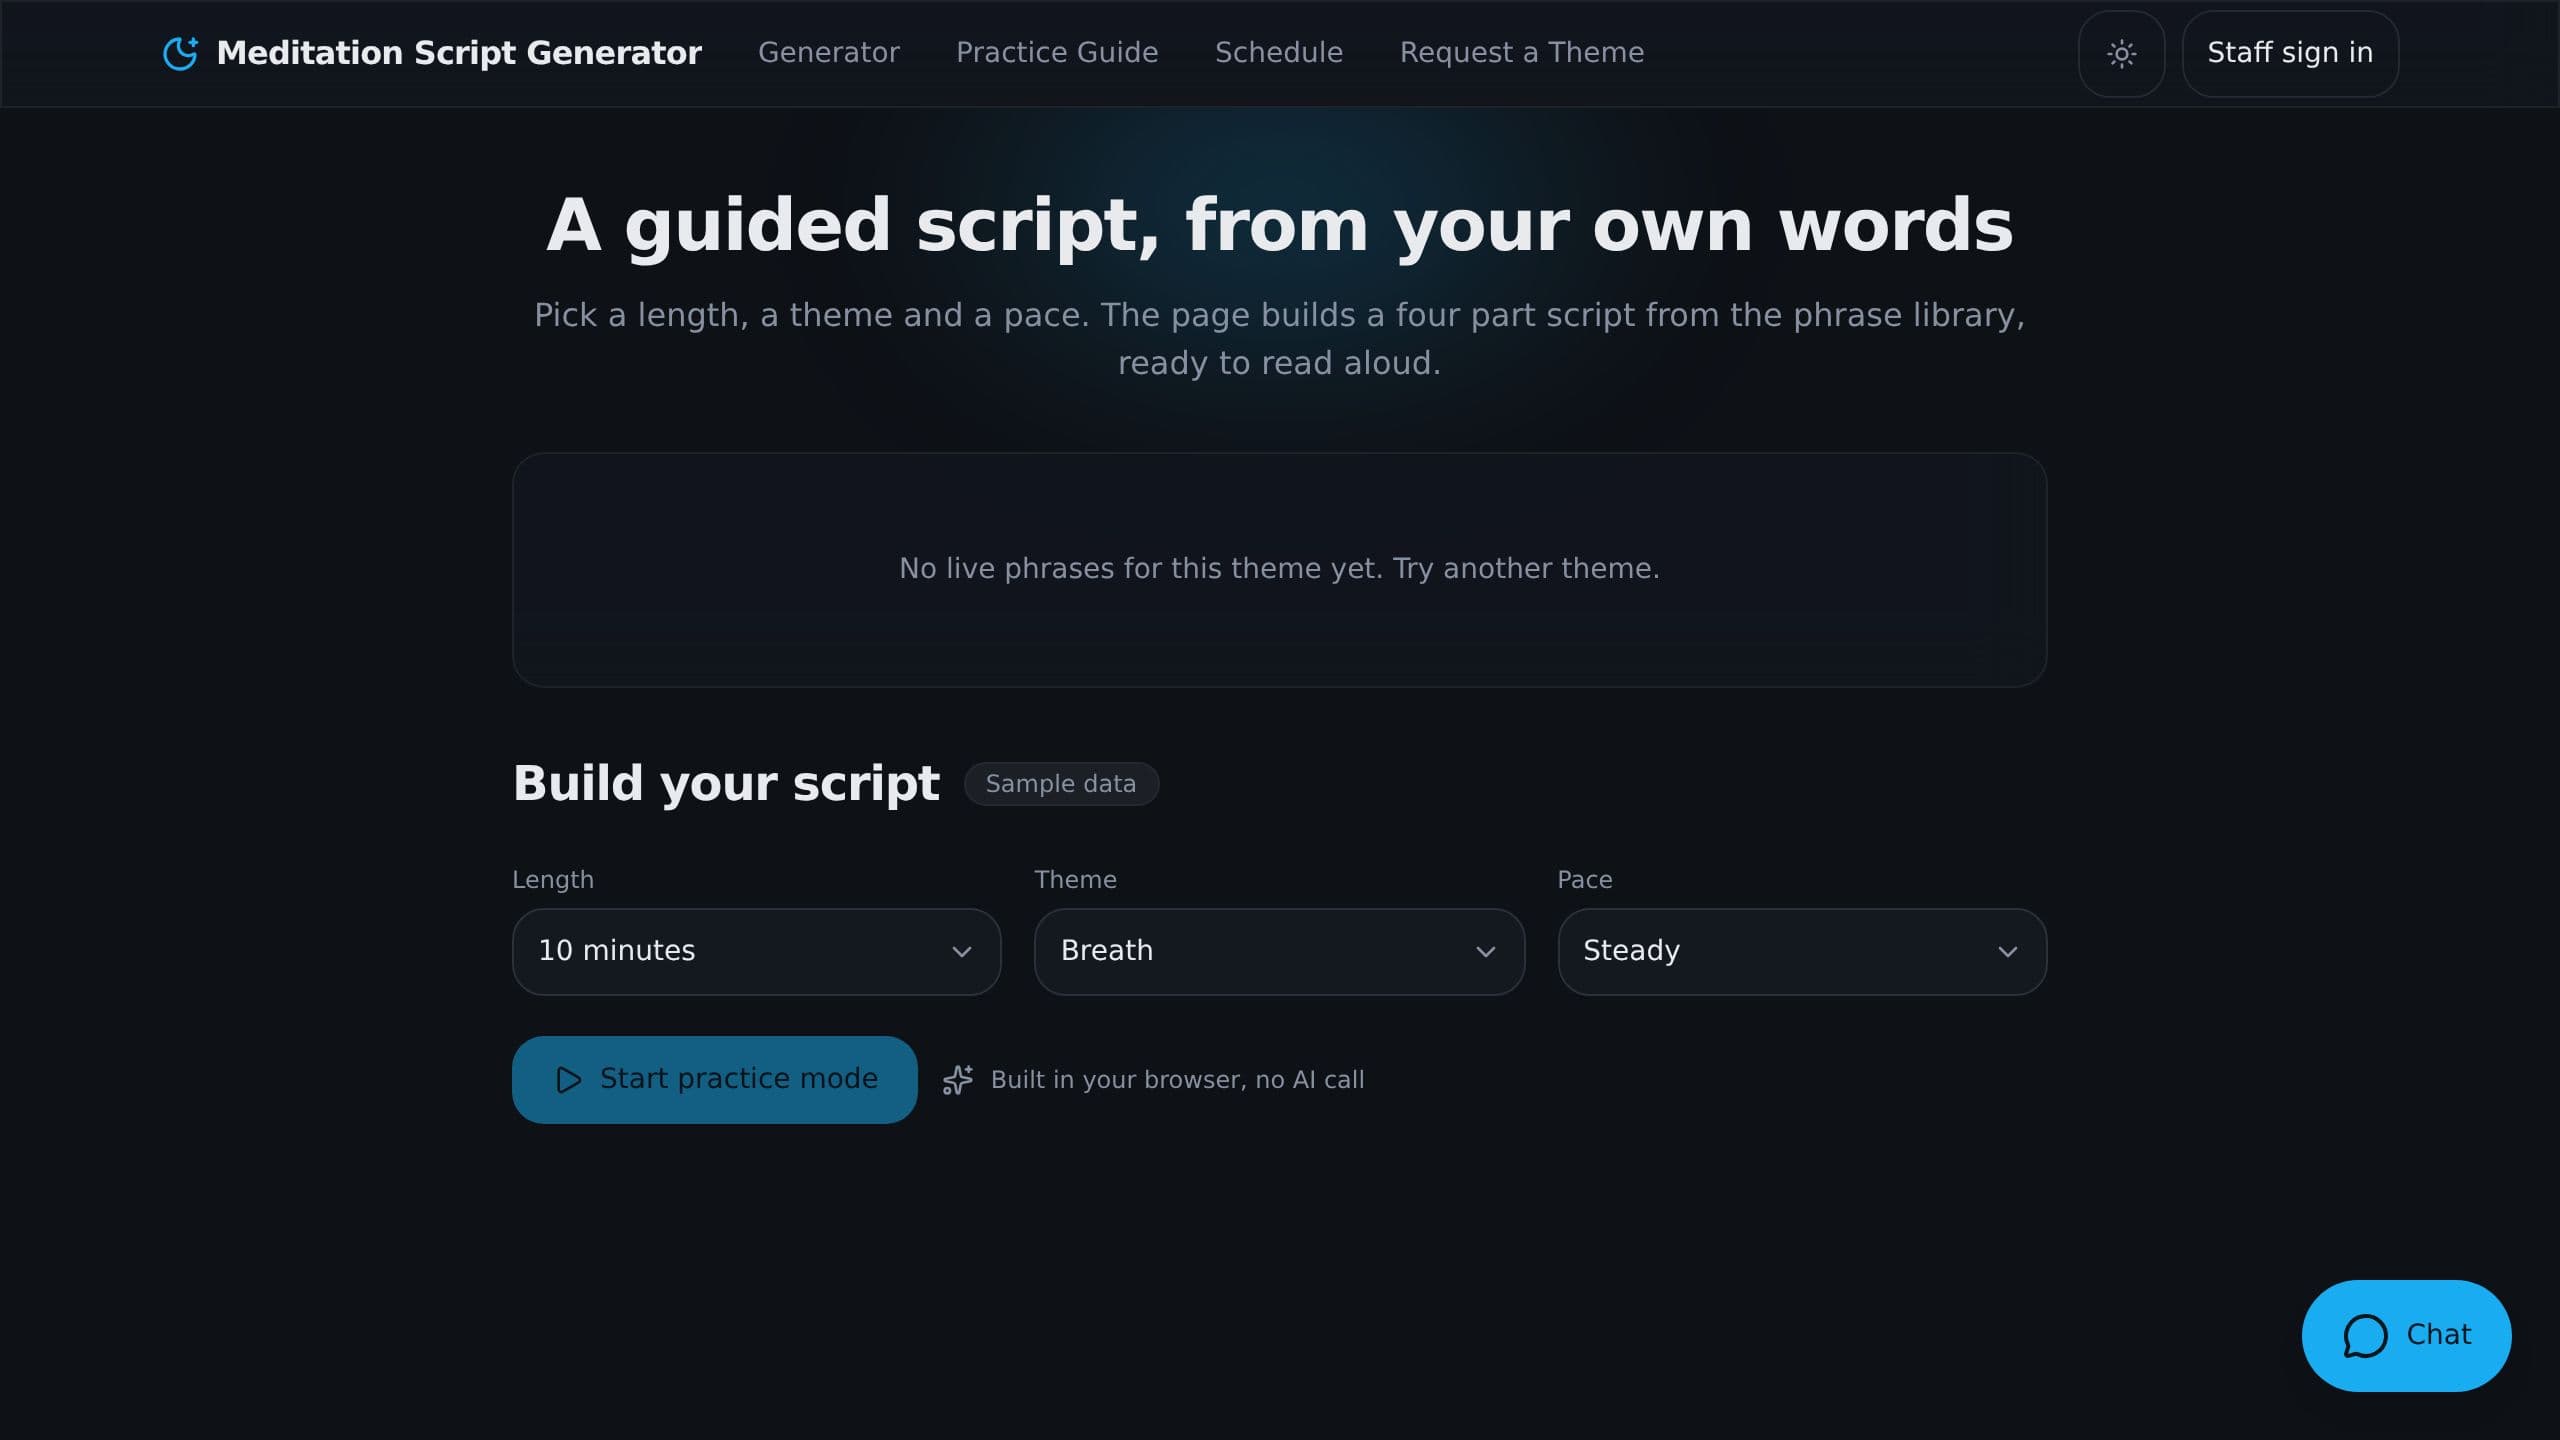This screenshot has width=2560, height=1440.
Task: Click the sparkle icon beside browser note
Action: (958, 1080)
